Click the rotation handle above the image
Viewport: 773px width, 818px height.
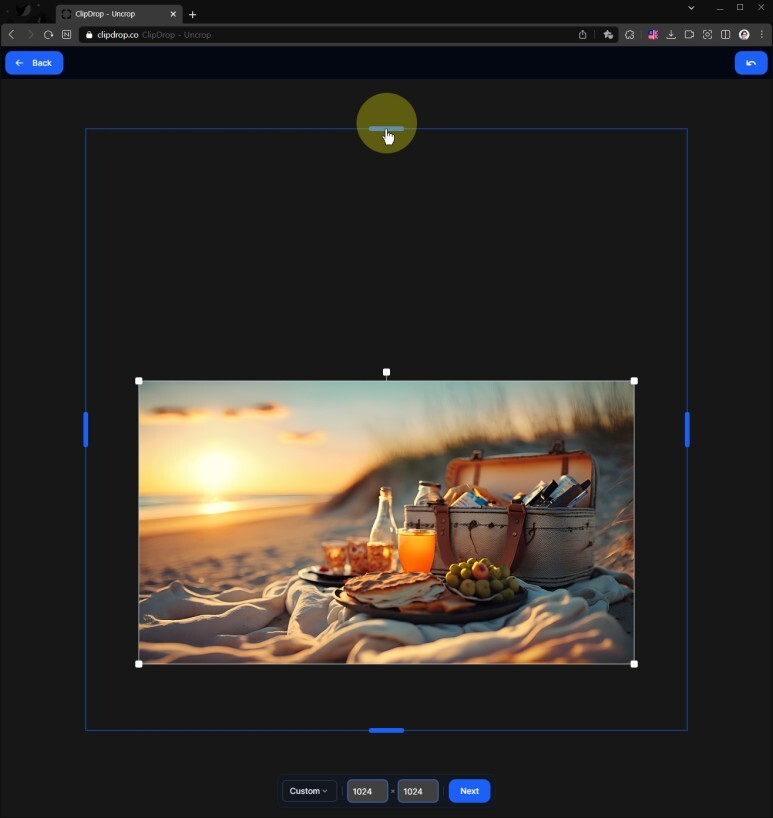tap(386, 372)
